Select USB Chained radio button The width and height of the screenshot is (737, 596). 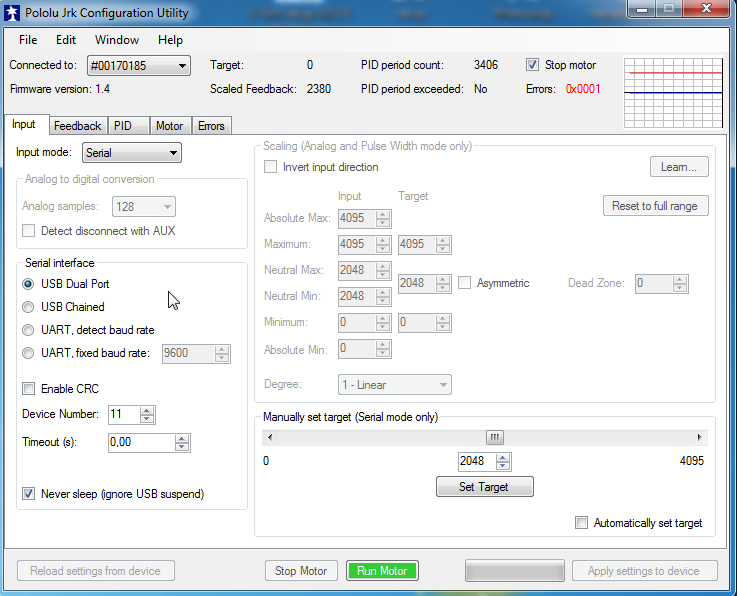tap(28, 307)
